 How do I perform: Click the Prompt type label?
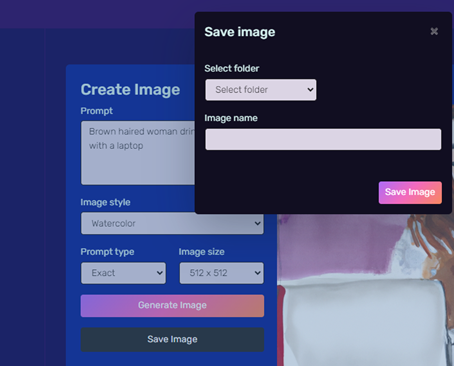[x=107, y=252]
